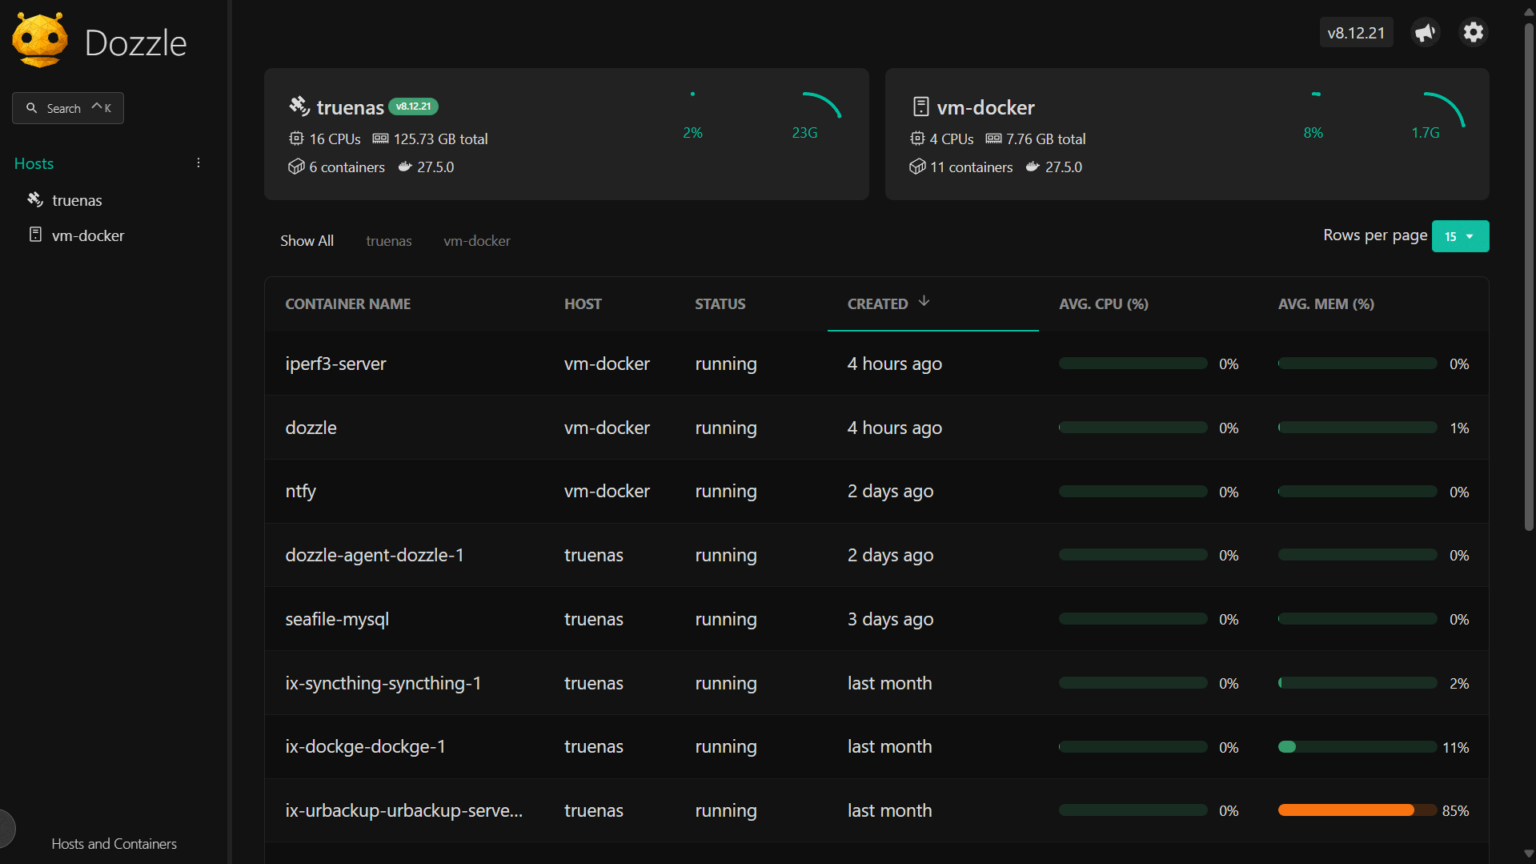The height and width of the screenshot is (864, 1536).
Task: Switch to the vm-docker filter tab
Action: (477, 240)
